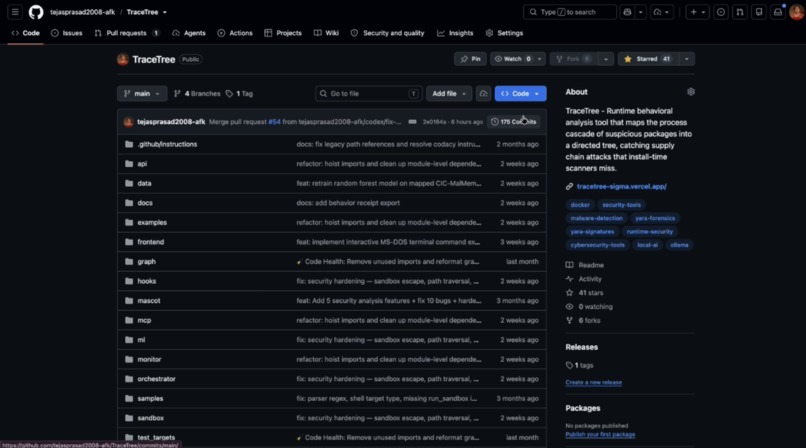Unstar the repository with Starred button
806x448 pixels.
coord(648,59)
